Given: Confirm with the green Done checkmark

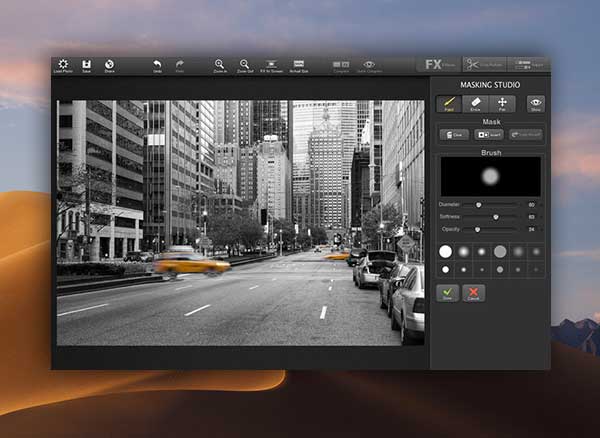Looking at the screenshot, I should tap(448, 293).
